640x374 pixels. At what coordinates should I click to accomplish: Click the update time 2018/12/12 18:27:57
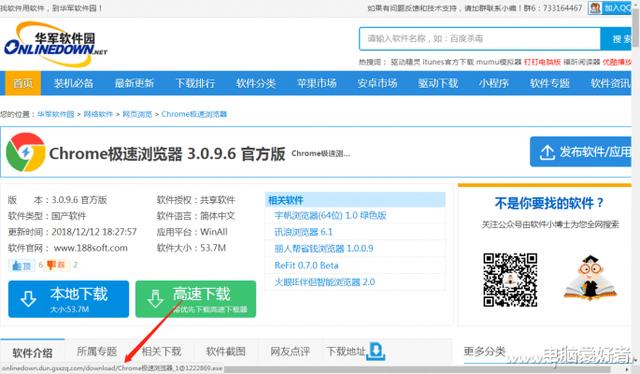[x=94, y=232]
